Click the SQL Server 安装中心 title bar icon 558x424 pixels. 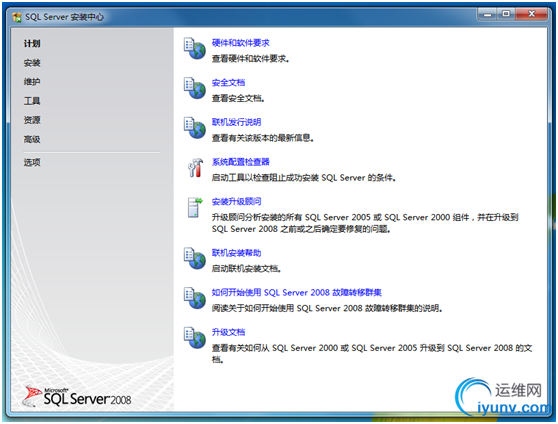[17, 17]
